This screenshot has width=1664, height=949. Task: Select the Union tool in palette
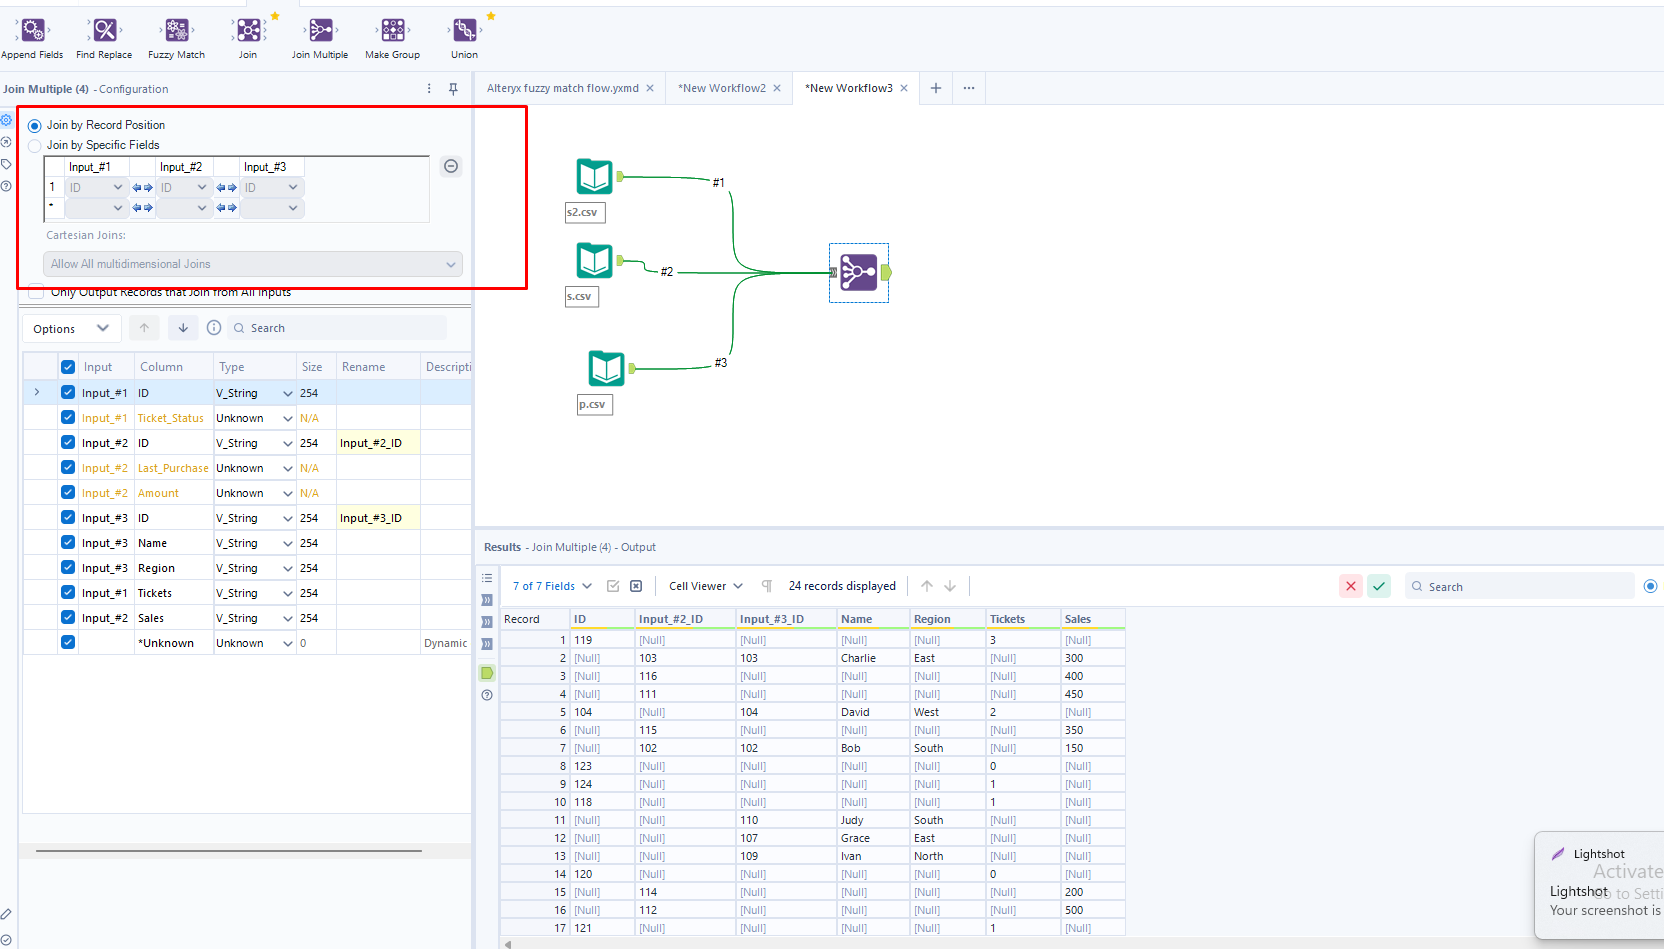tap(464, 31)
